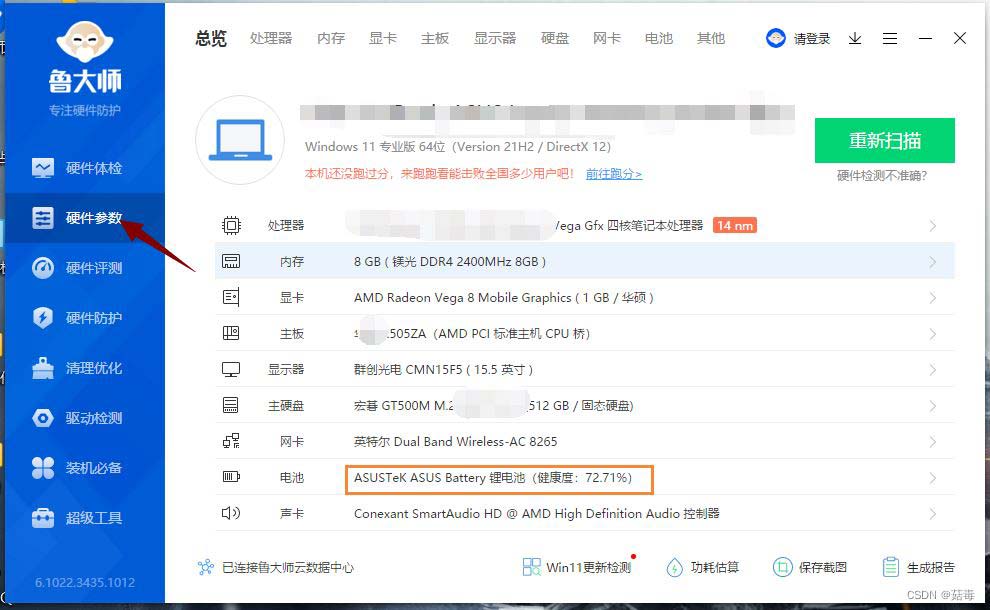This screenshot has width=990, height=610.
Task: Click the download arrow icon in title bar
Action: coord(855,39)
